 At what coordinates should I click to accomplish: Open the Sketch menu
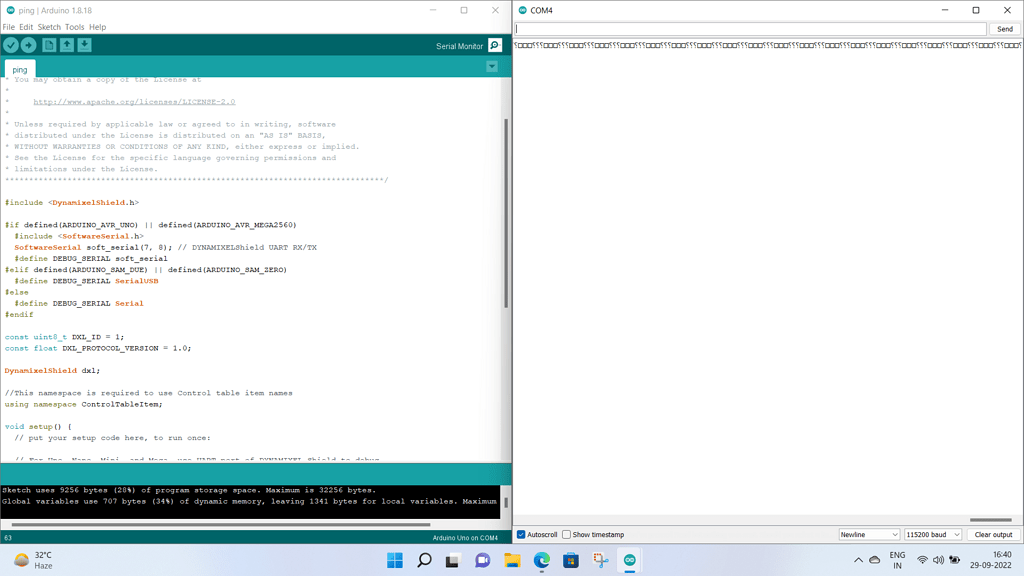tap(49, 27)
